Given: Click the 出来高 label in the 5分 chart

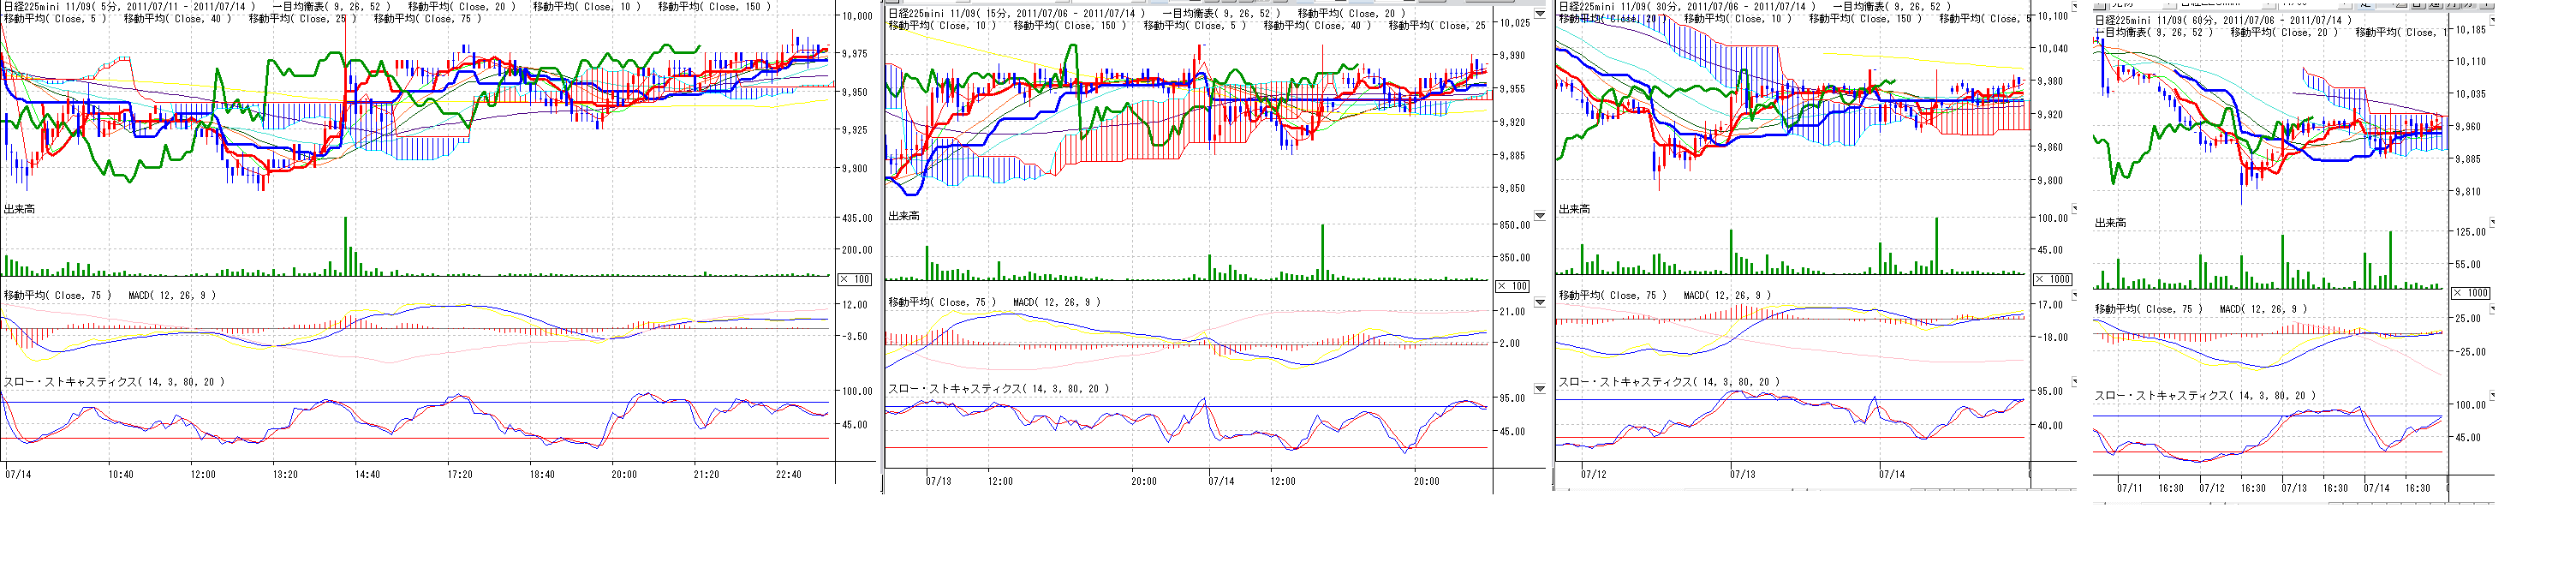Looking at the screenshot, I should [19, 209].
